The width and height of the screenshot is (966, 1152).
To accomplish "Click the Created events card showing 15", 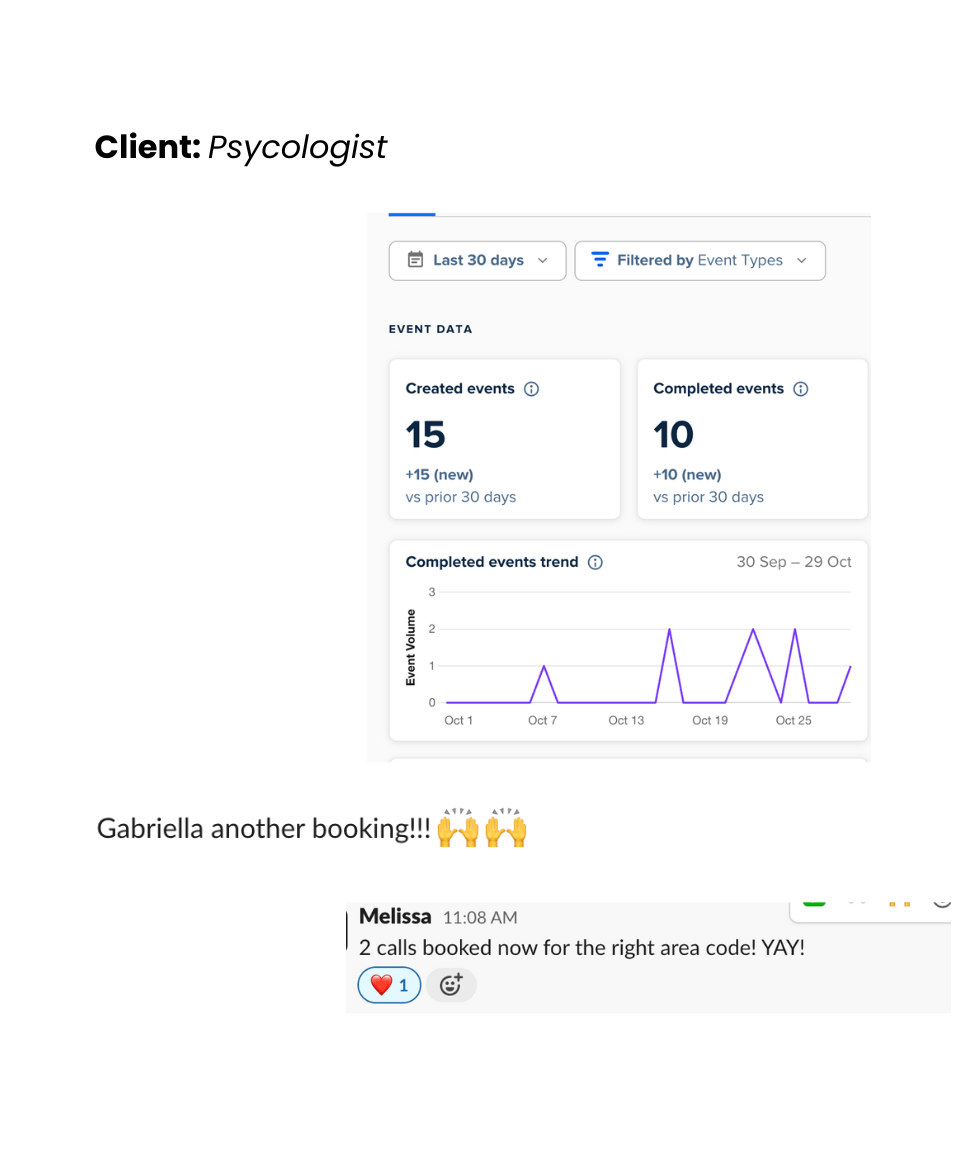I will [x=504, y=440].
